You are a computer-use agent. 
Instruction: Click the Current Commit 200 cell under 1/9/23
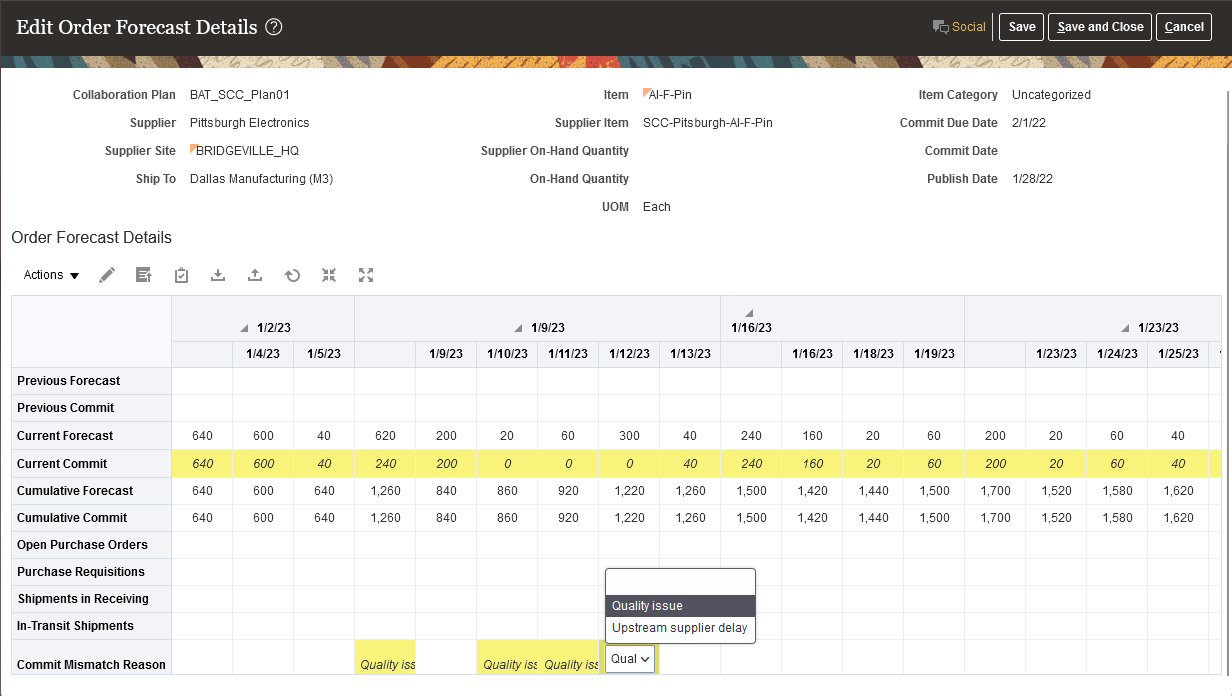pyautogui.click(x=446, y=464)
